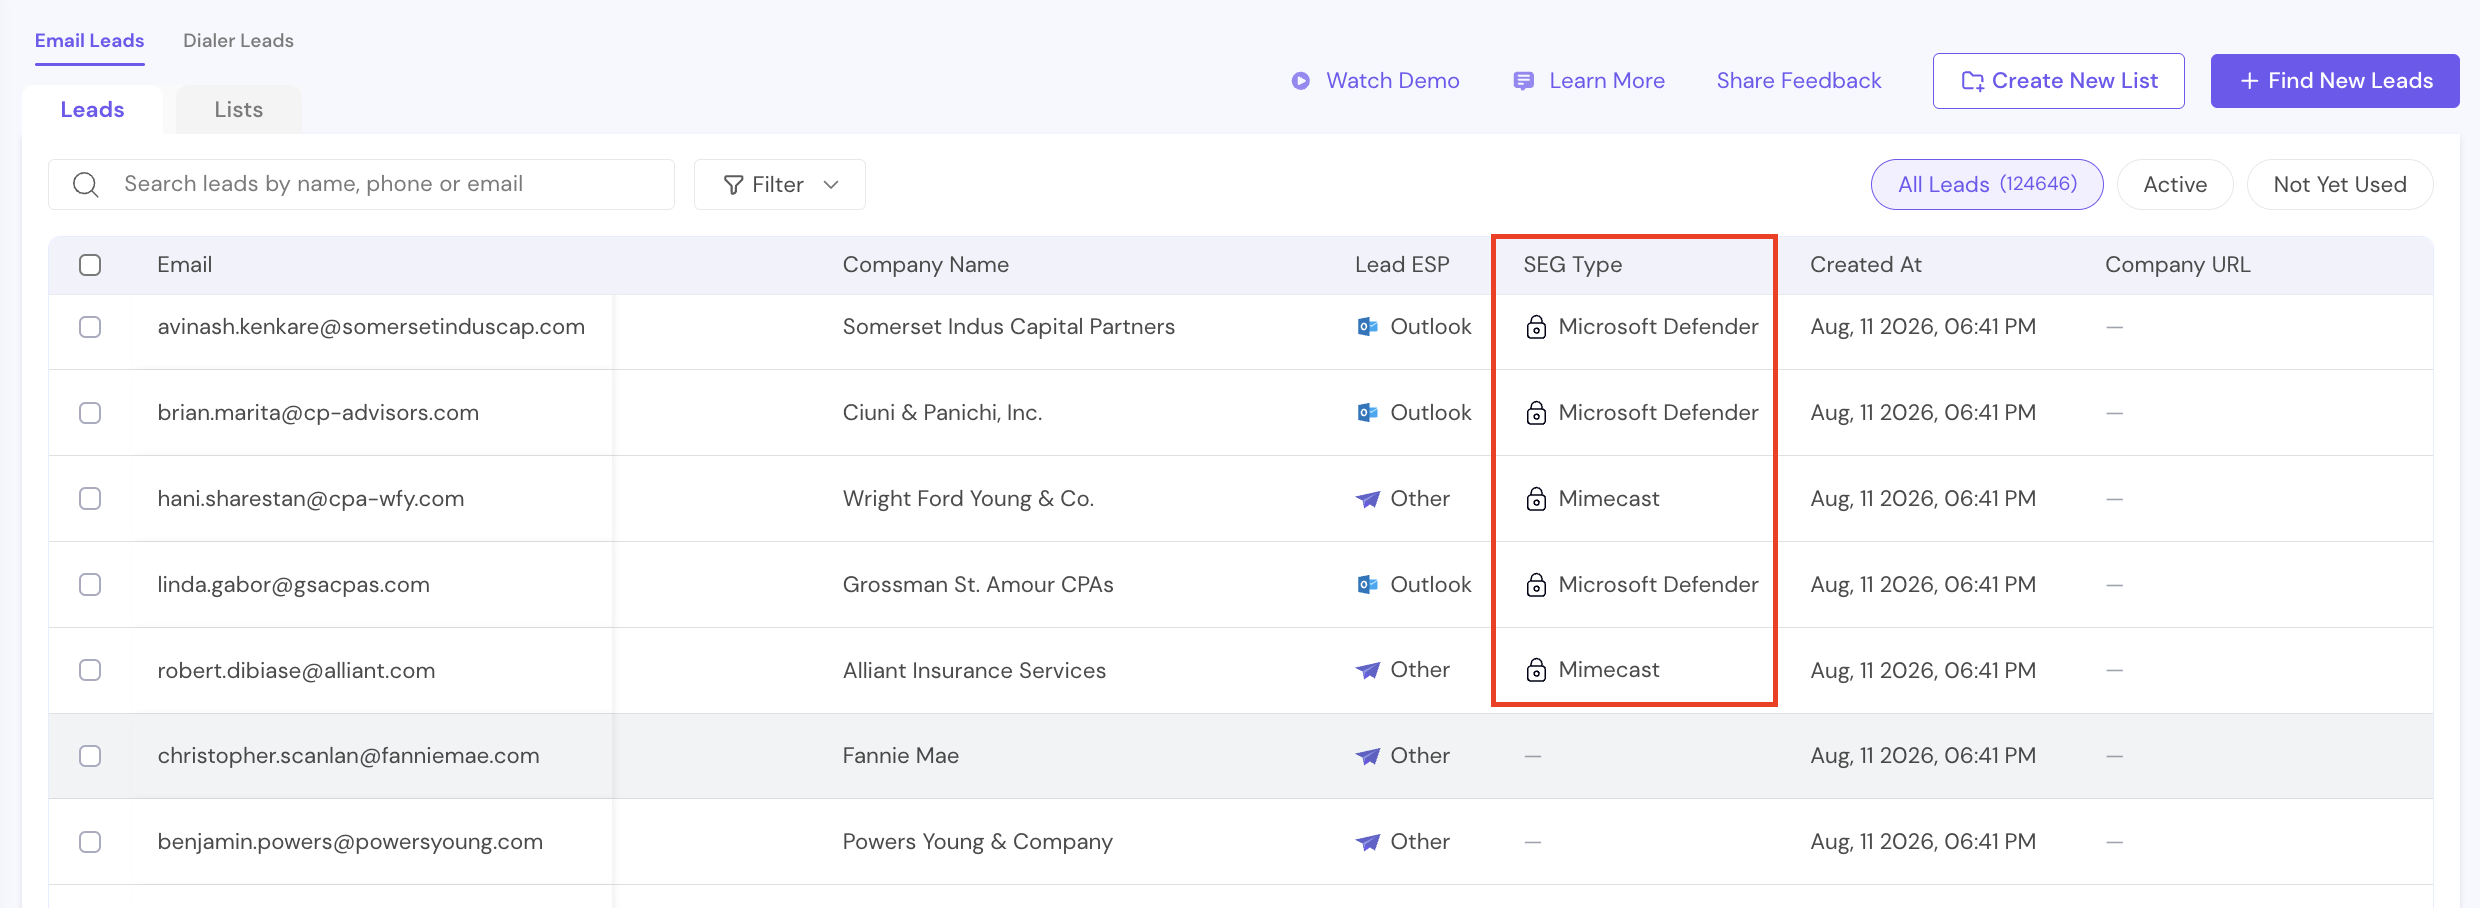
Task: Click lock icon for robert.dibiase Mimecast
Action: point(1536,670)
